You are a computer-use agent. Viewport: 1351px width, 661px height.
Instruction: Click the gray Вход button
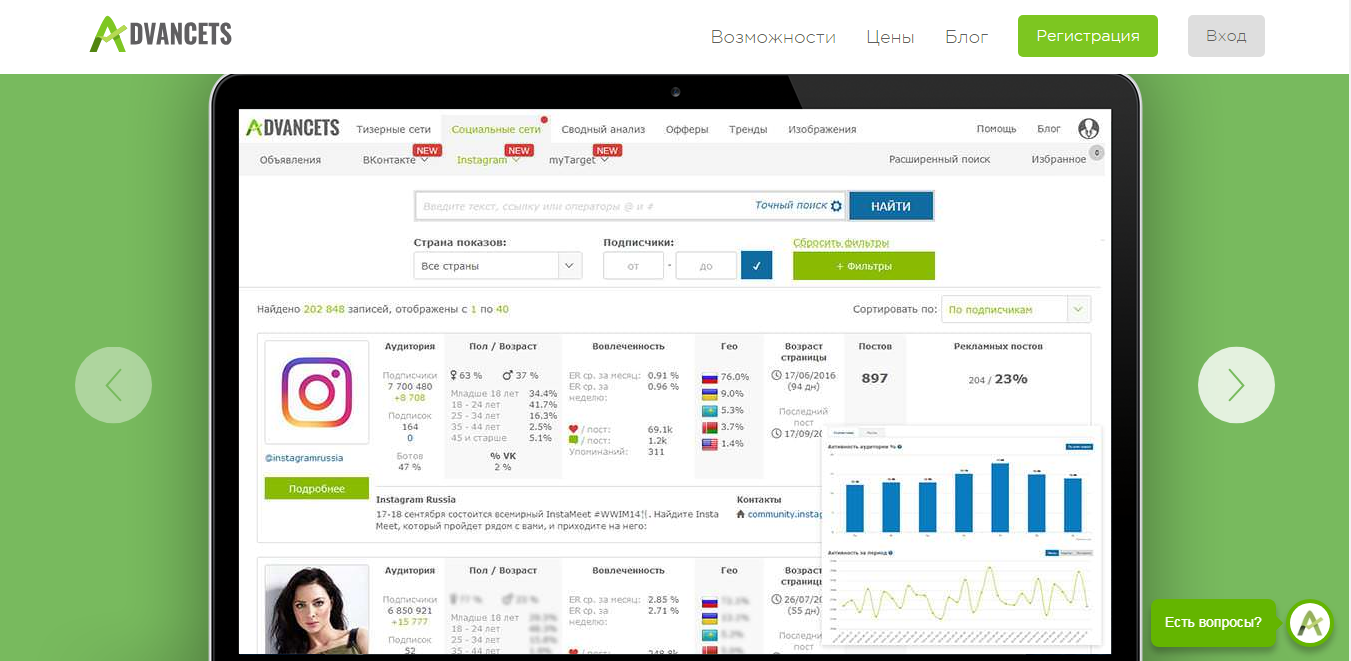[x=1226, y=36]
